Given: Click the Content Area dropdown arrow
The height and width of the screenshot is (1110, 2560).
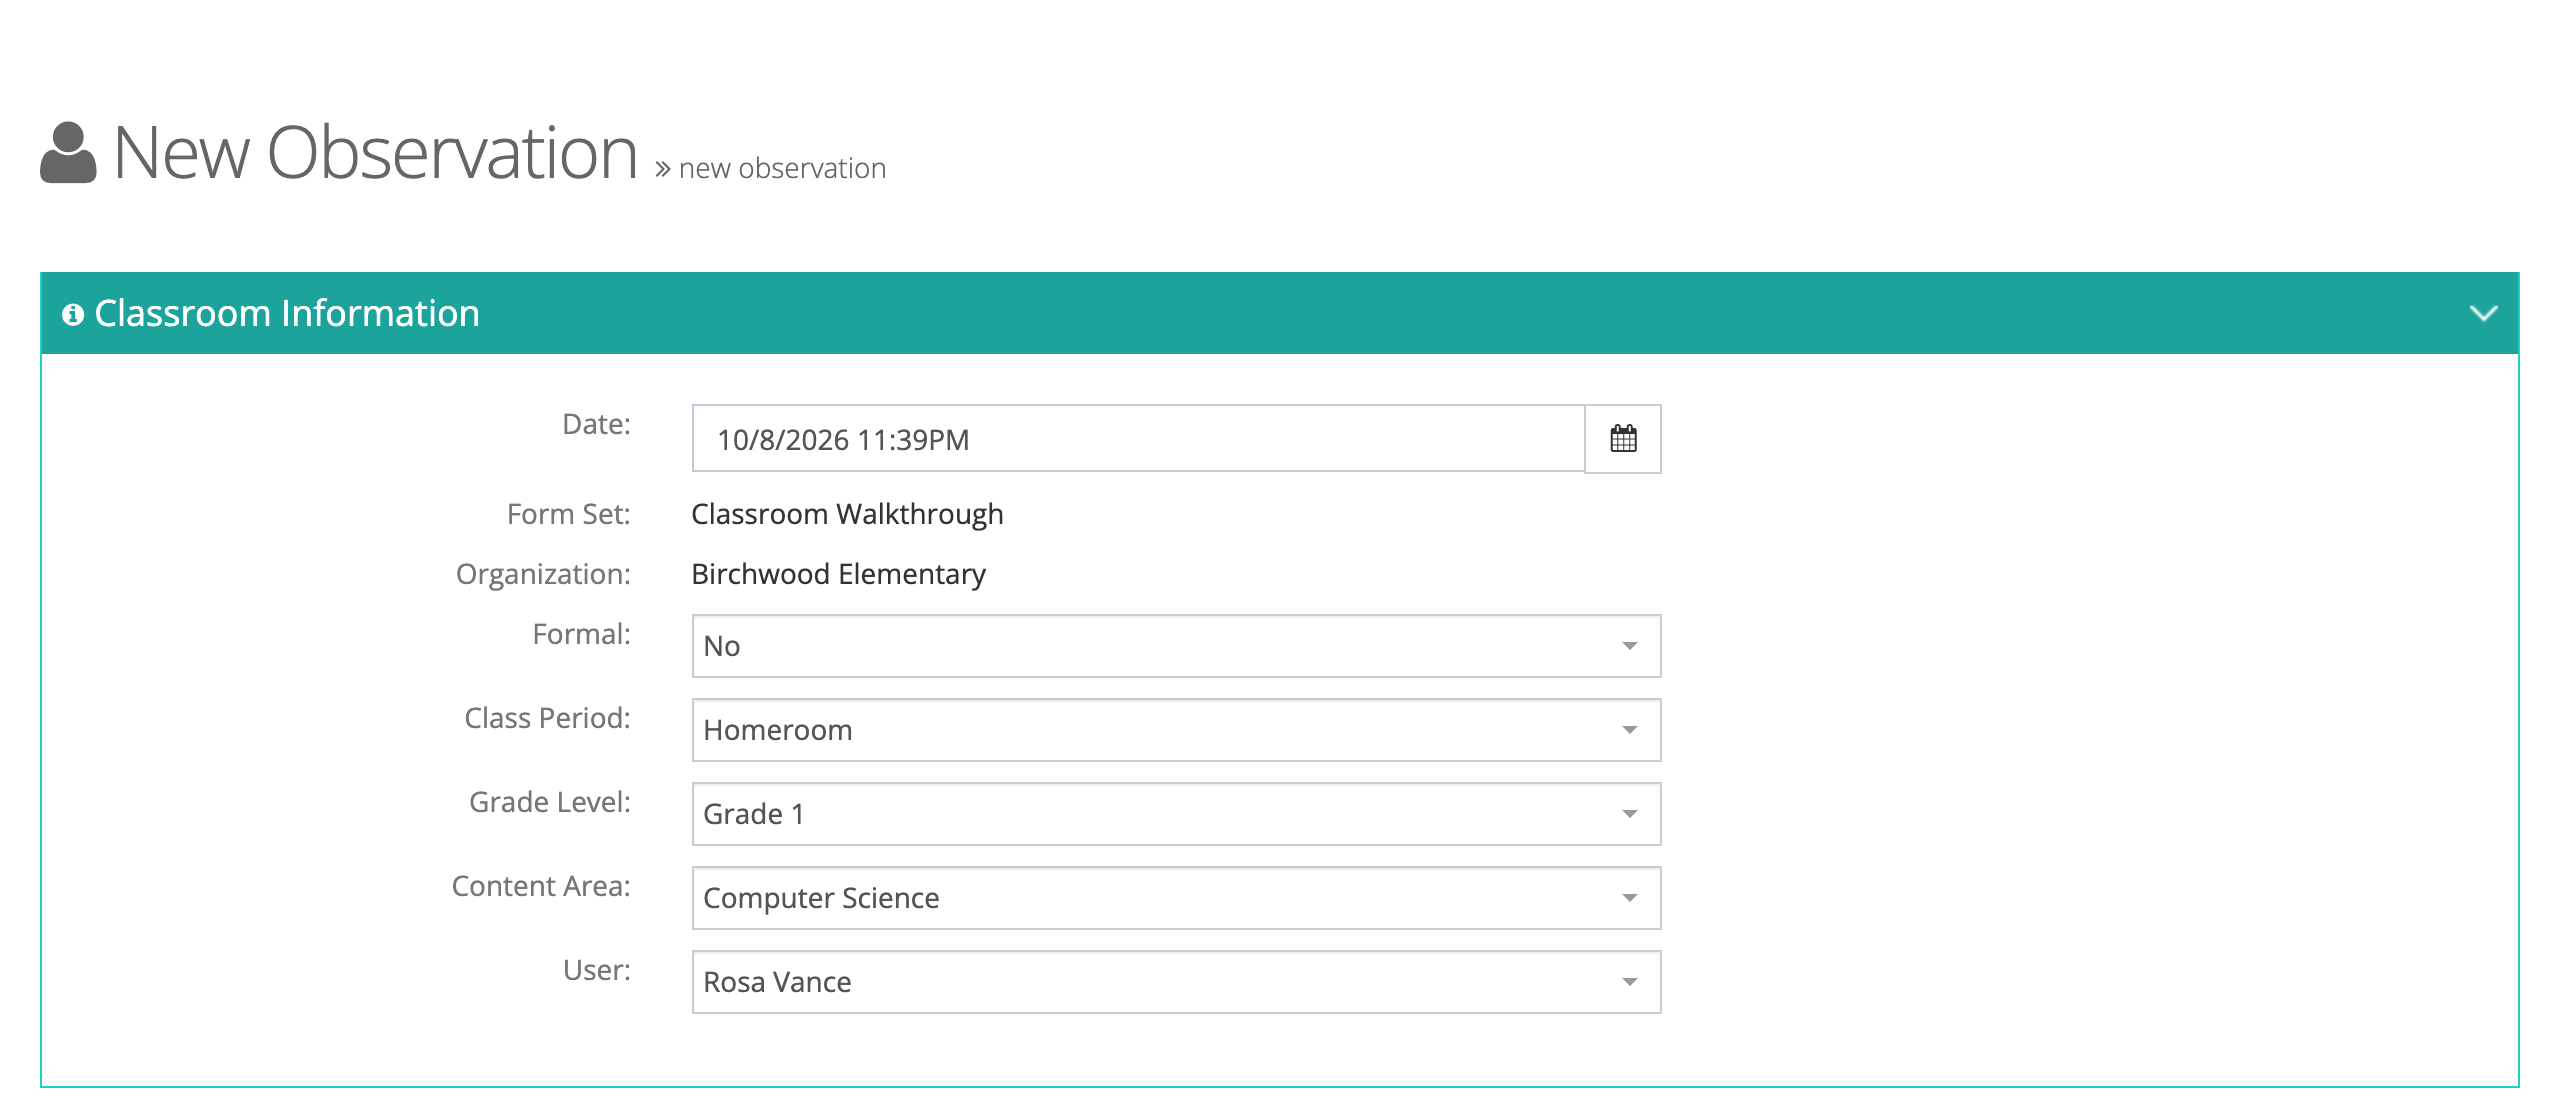Looking at the screenshot, I should [1630, 898].
